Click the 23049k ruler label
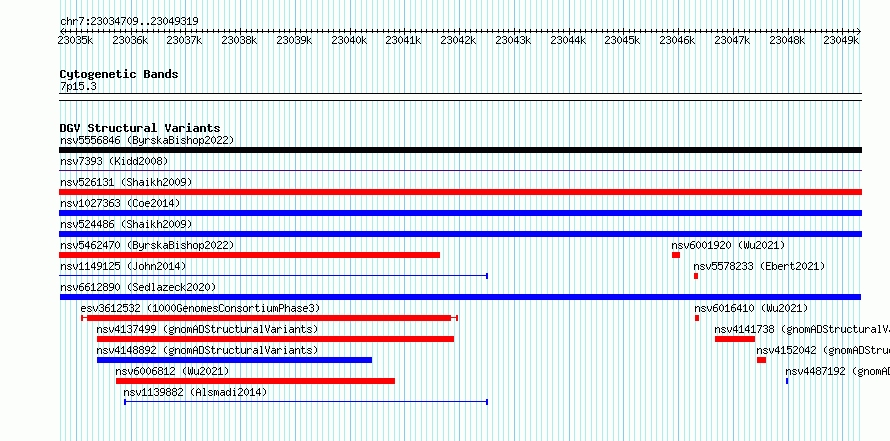The height and width of the screenshot is (441, 890). (841, 40)
